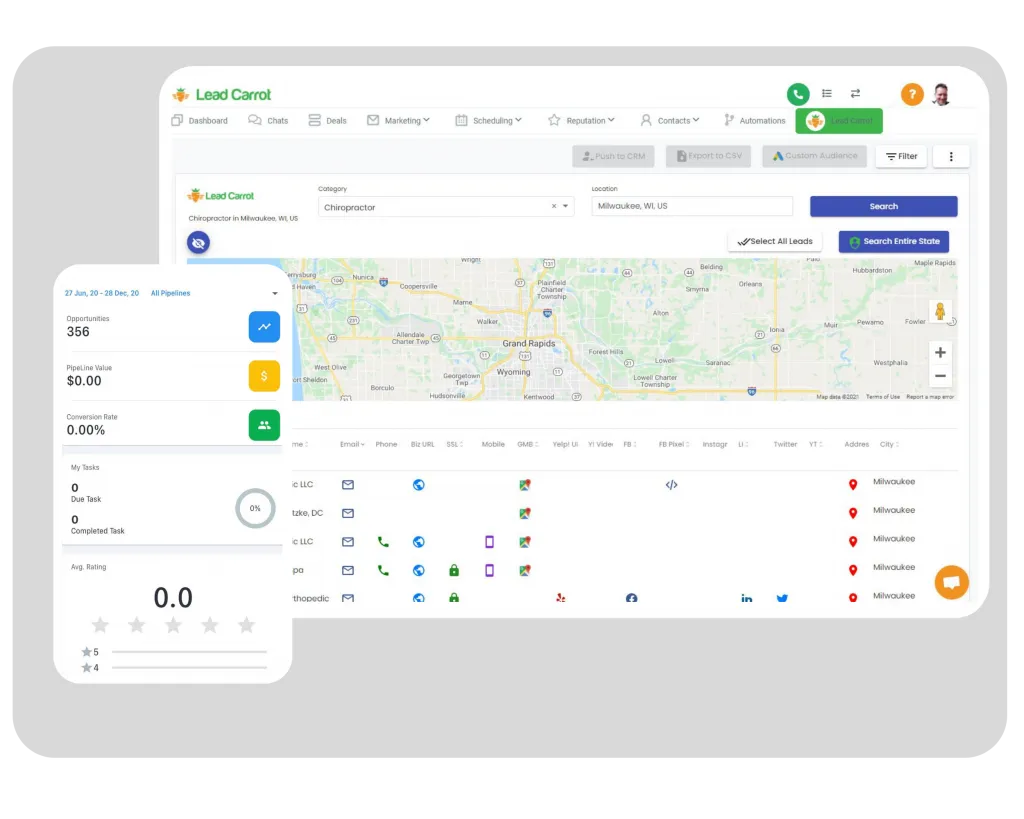Click the Street View pegman on map
This screenshot has height=819, width=1024.
pyautogui.click(x=940, y=312)
